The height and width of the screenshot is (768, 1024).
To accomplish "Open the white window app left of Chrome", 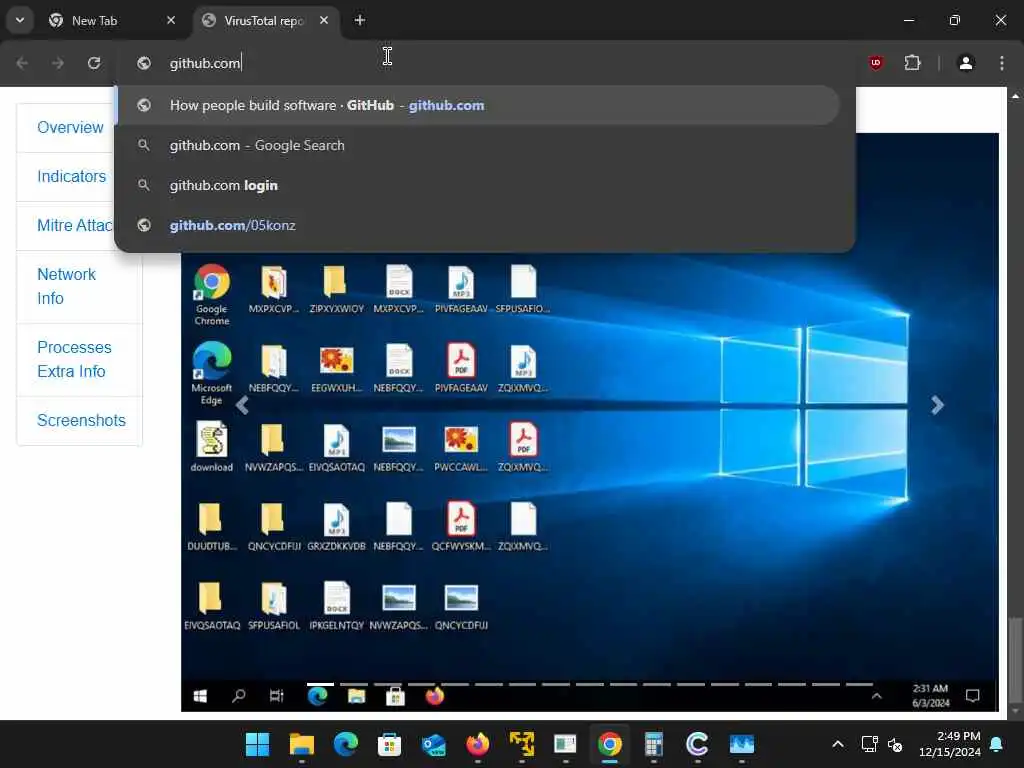I will [566, 744].
